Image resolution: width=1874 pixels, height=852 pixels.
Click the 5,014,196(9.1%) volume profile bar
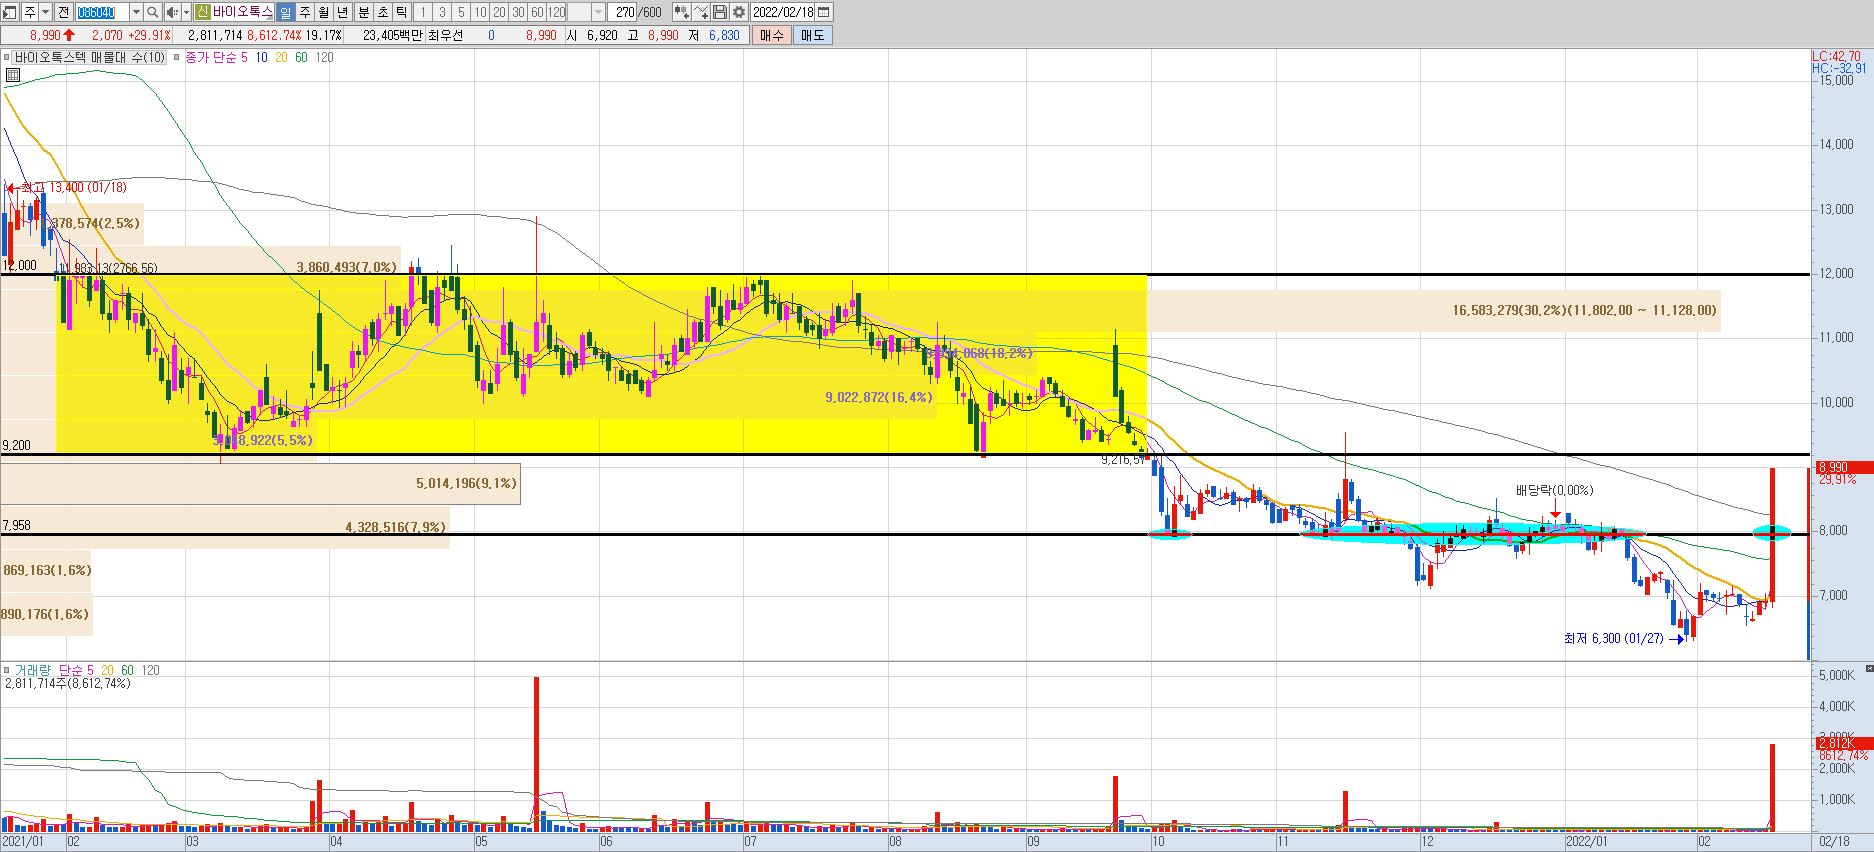[x=260, y=484]
